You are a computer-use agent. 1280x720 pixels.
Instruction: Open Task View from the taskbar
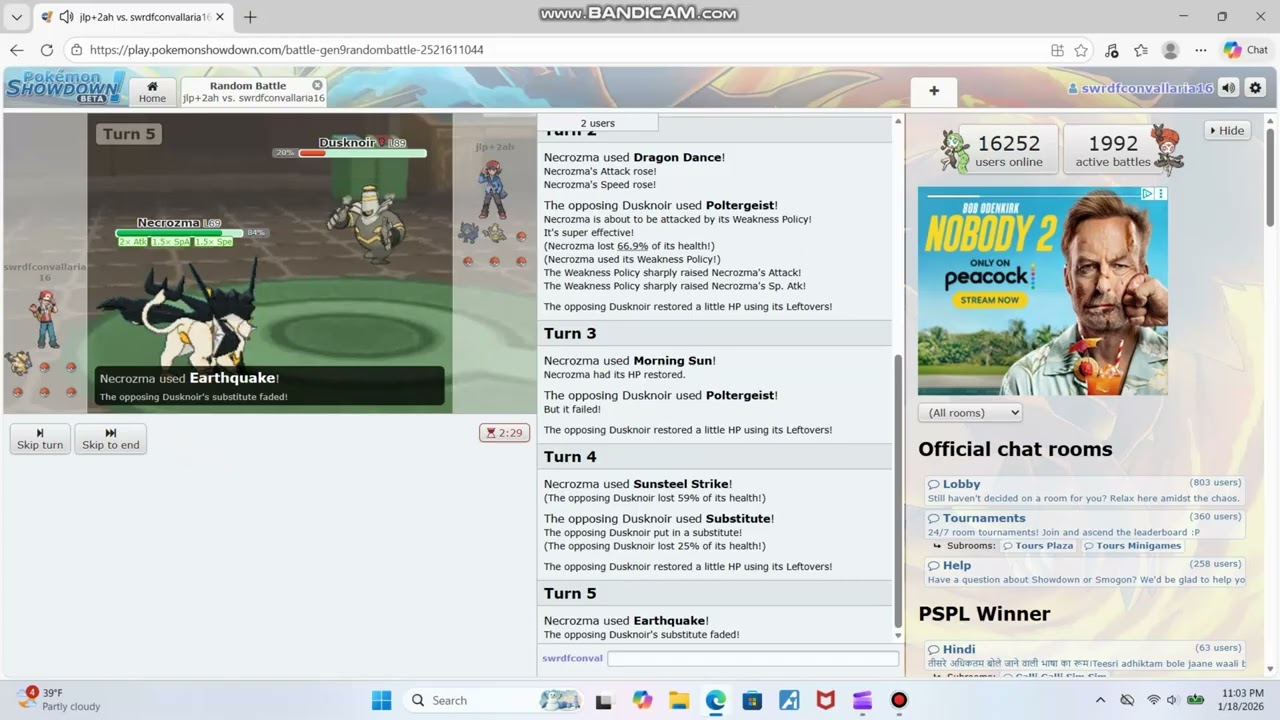click(604, 700)
